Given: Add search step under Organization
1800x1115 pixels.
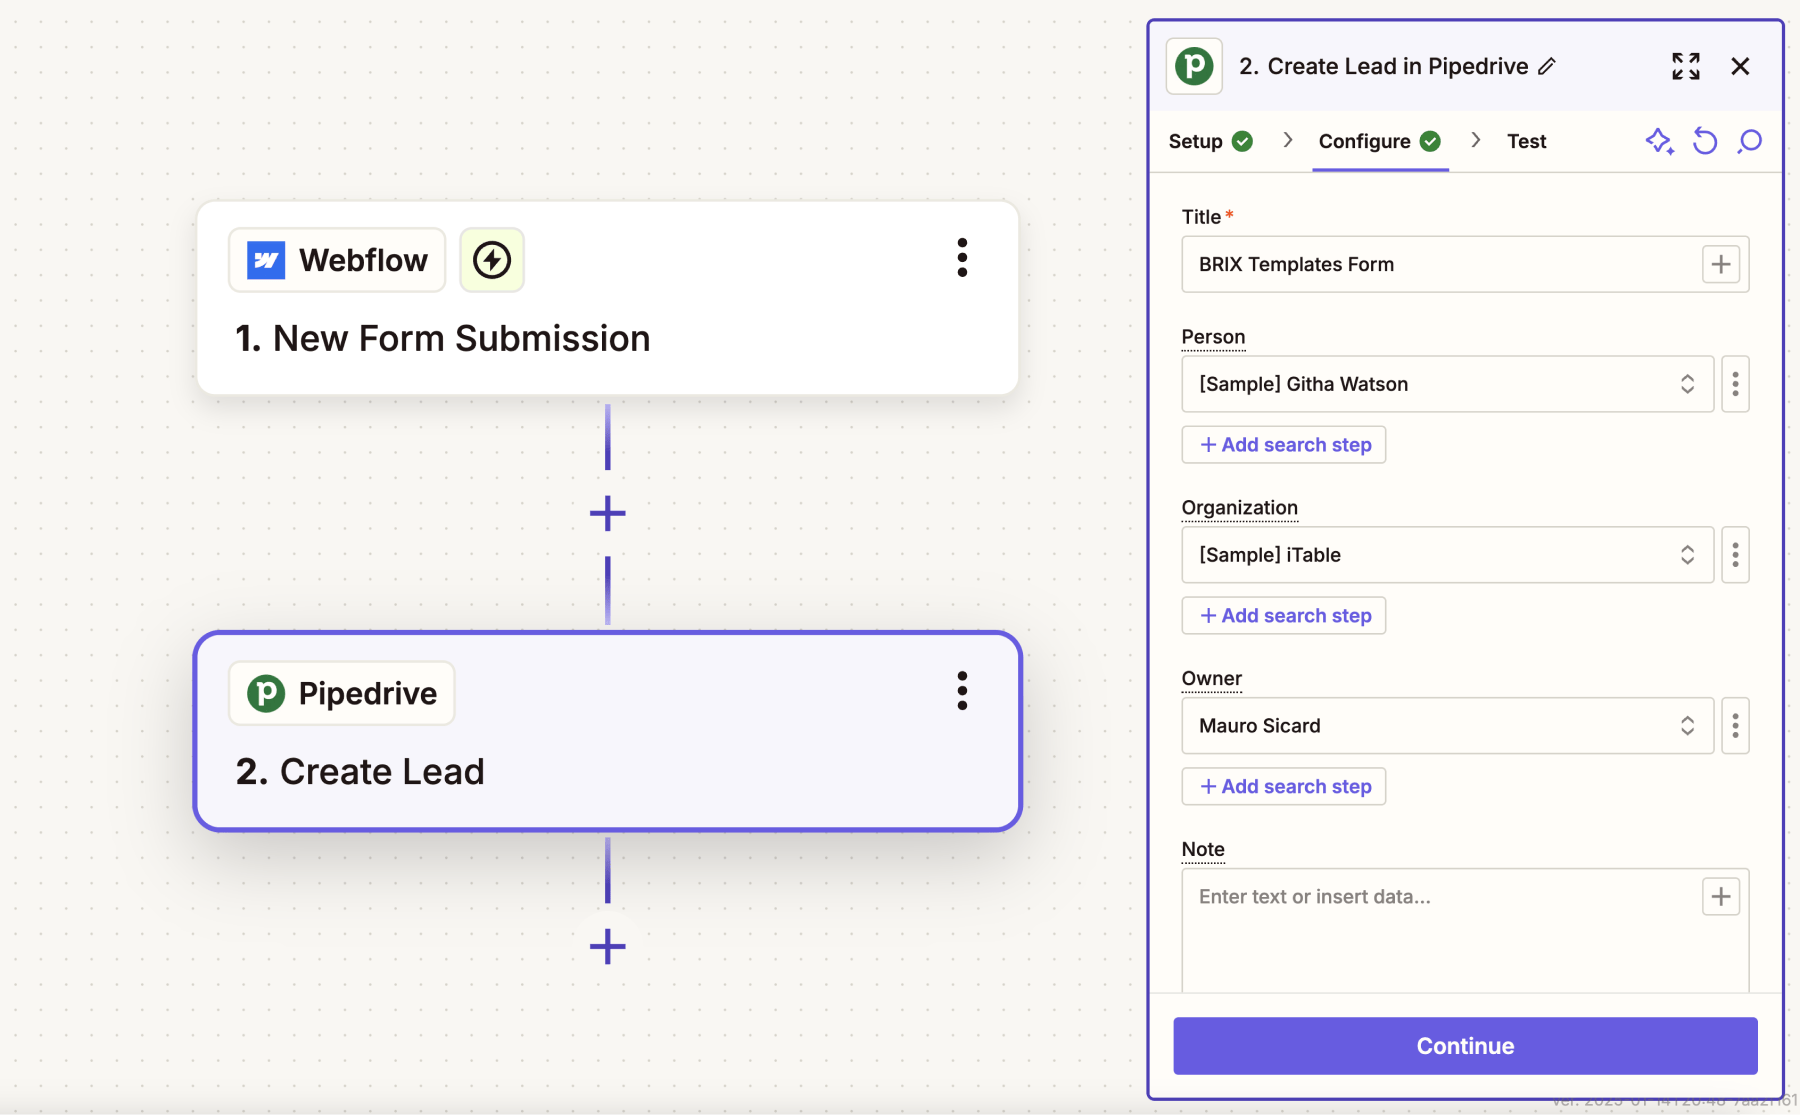Looking at the screenshot, I should (x=1284, y=616).
